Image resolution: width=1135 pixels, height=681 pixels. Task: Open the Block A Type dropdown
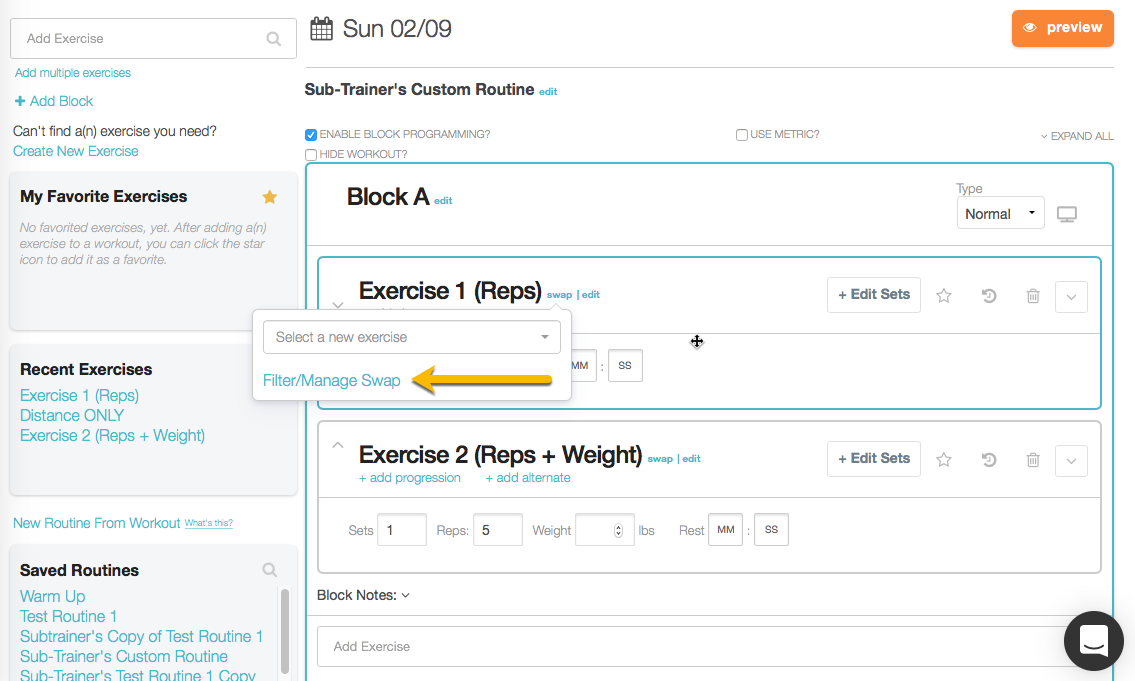tap(1000, 214)
